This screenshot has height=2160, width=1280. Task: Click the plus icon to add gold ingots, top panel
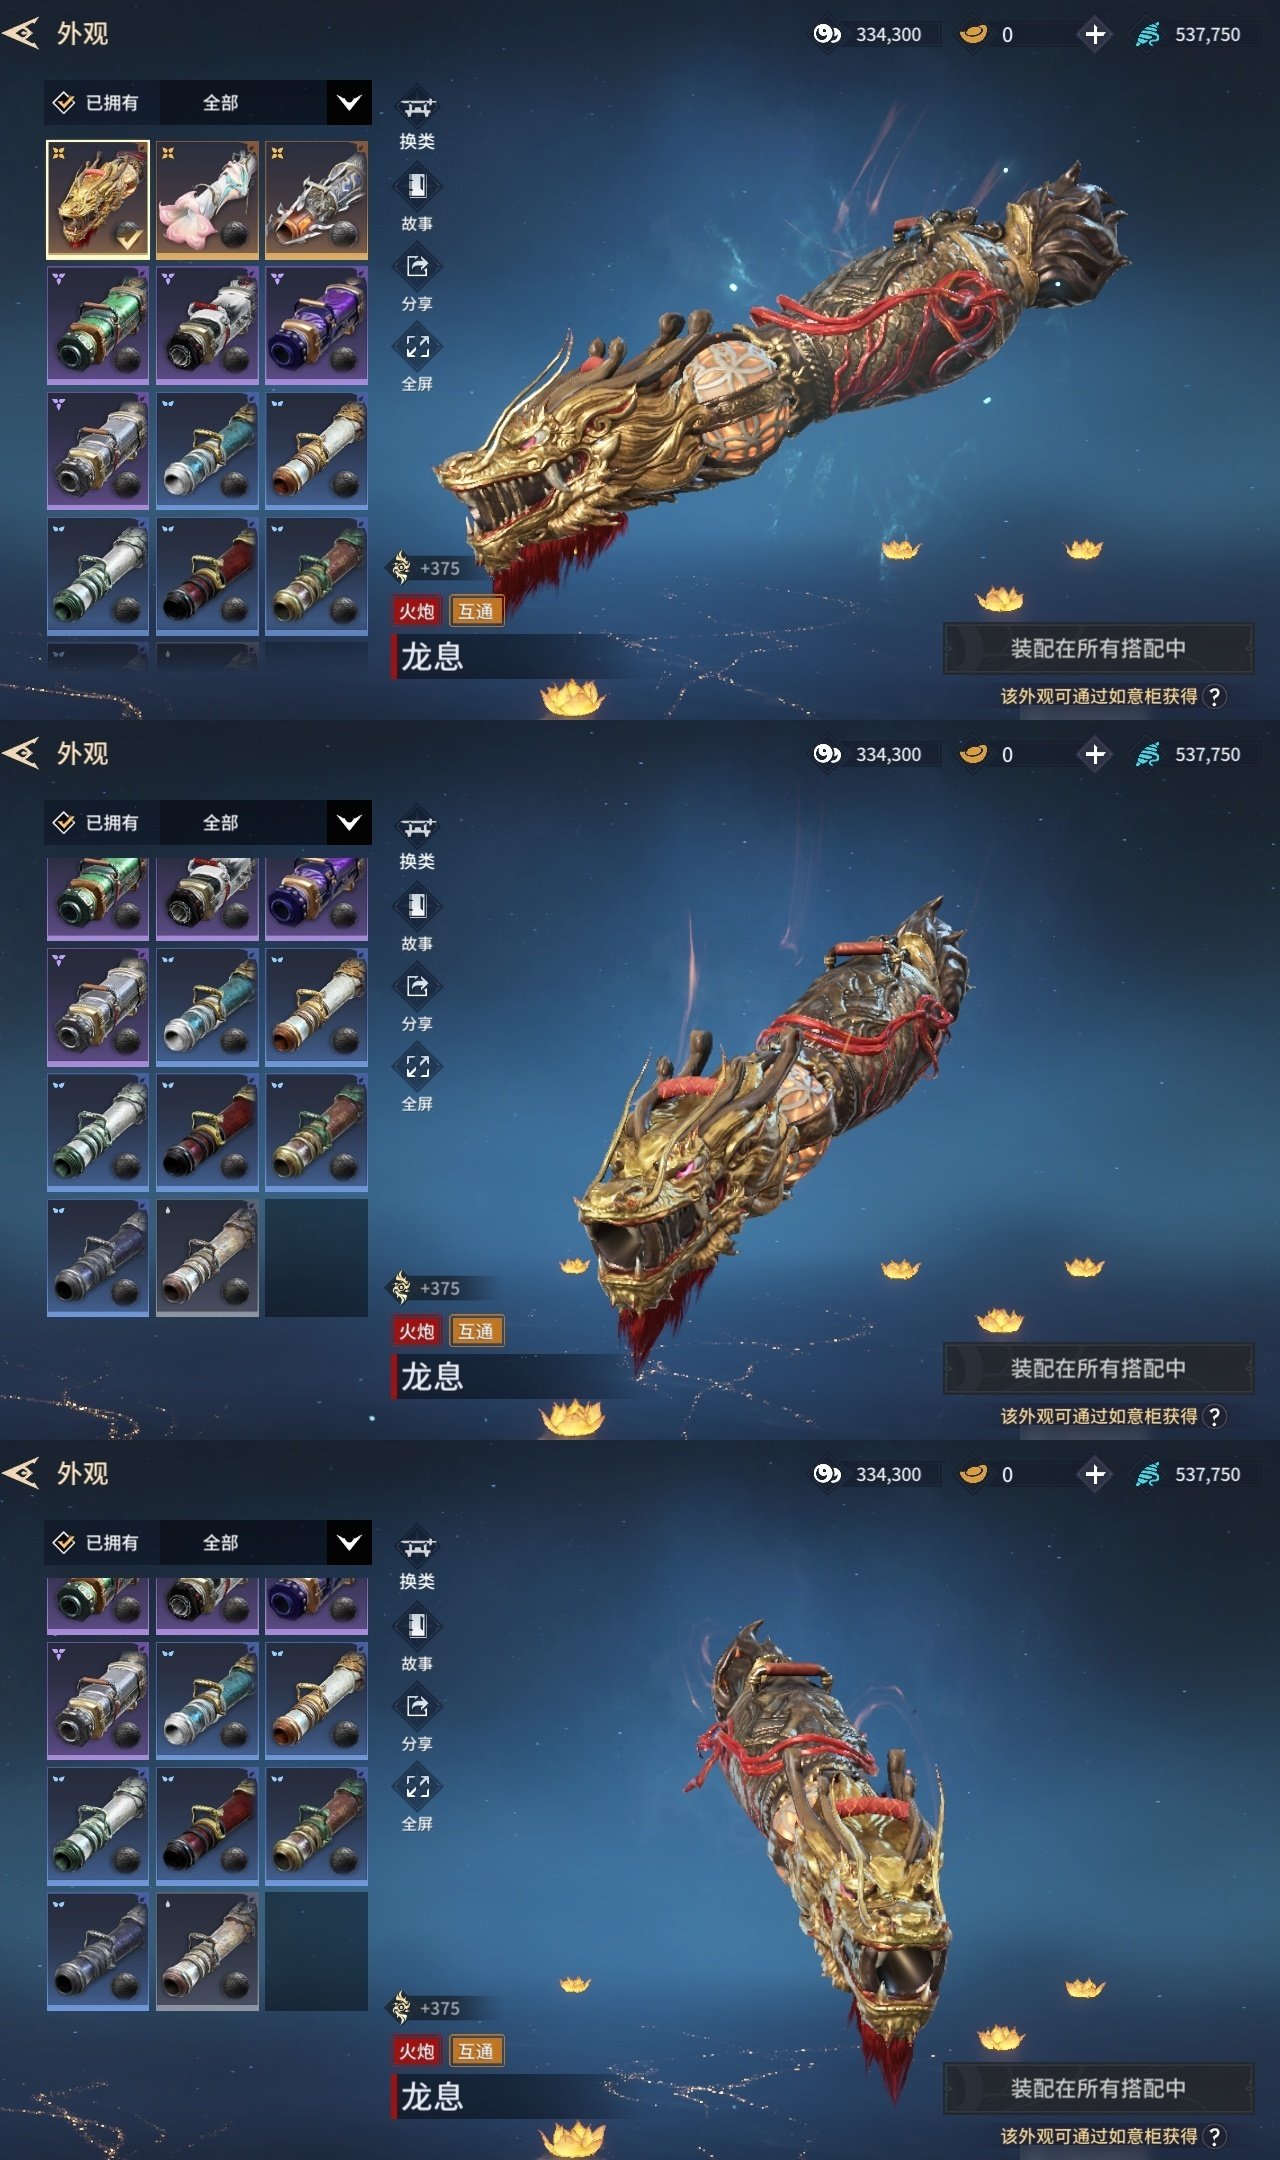[1095, 34]
